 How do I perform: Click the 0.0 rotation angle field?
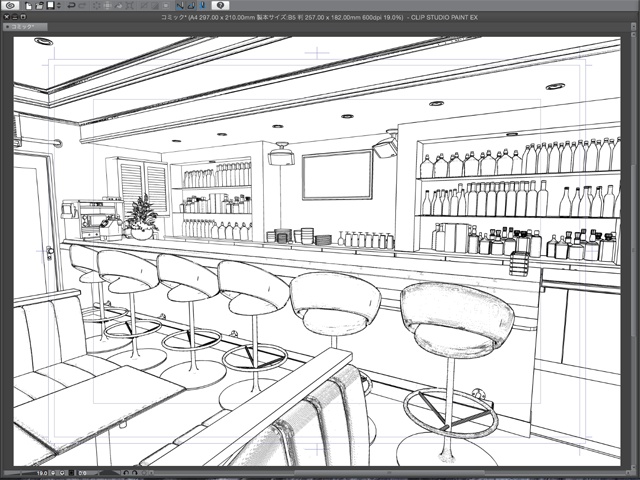[x=82, y=473]
